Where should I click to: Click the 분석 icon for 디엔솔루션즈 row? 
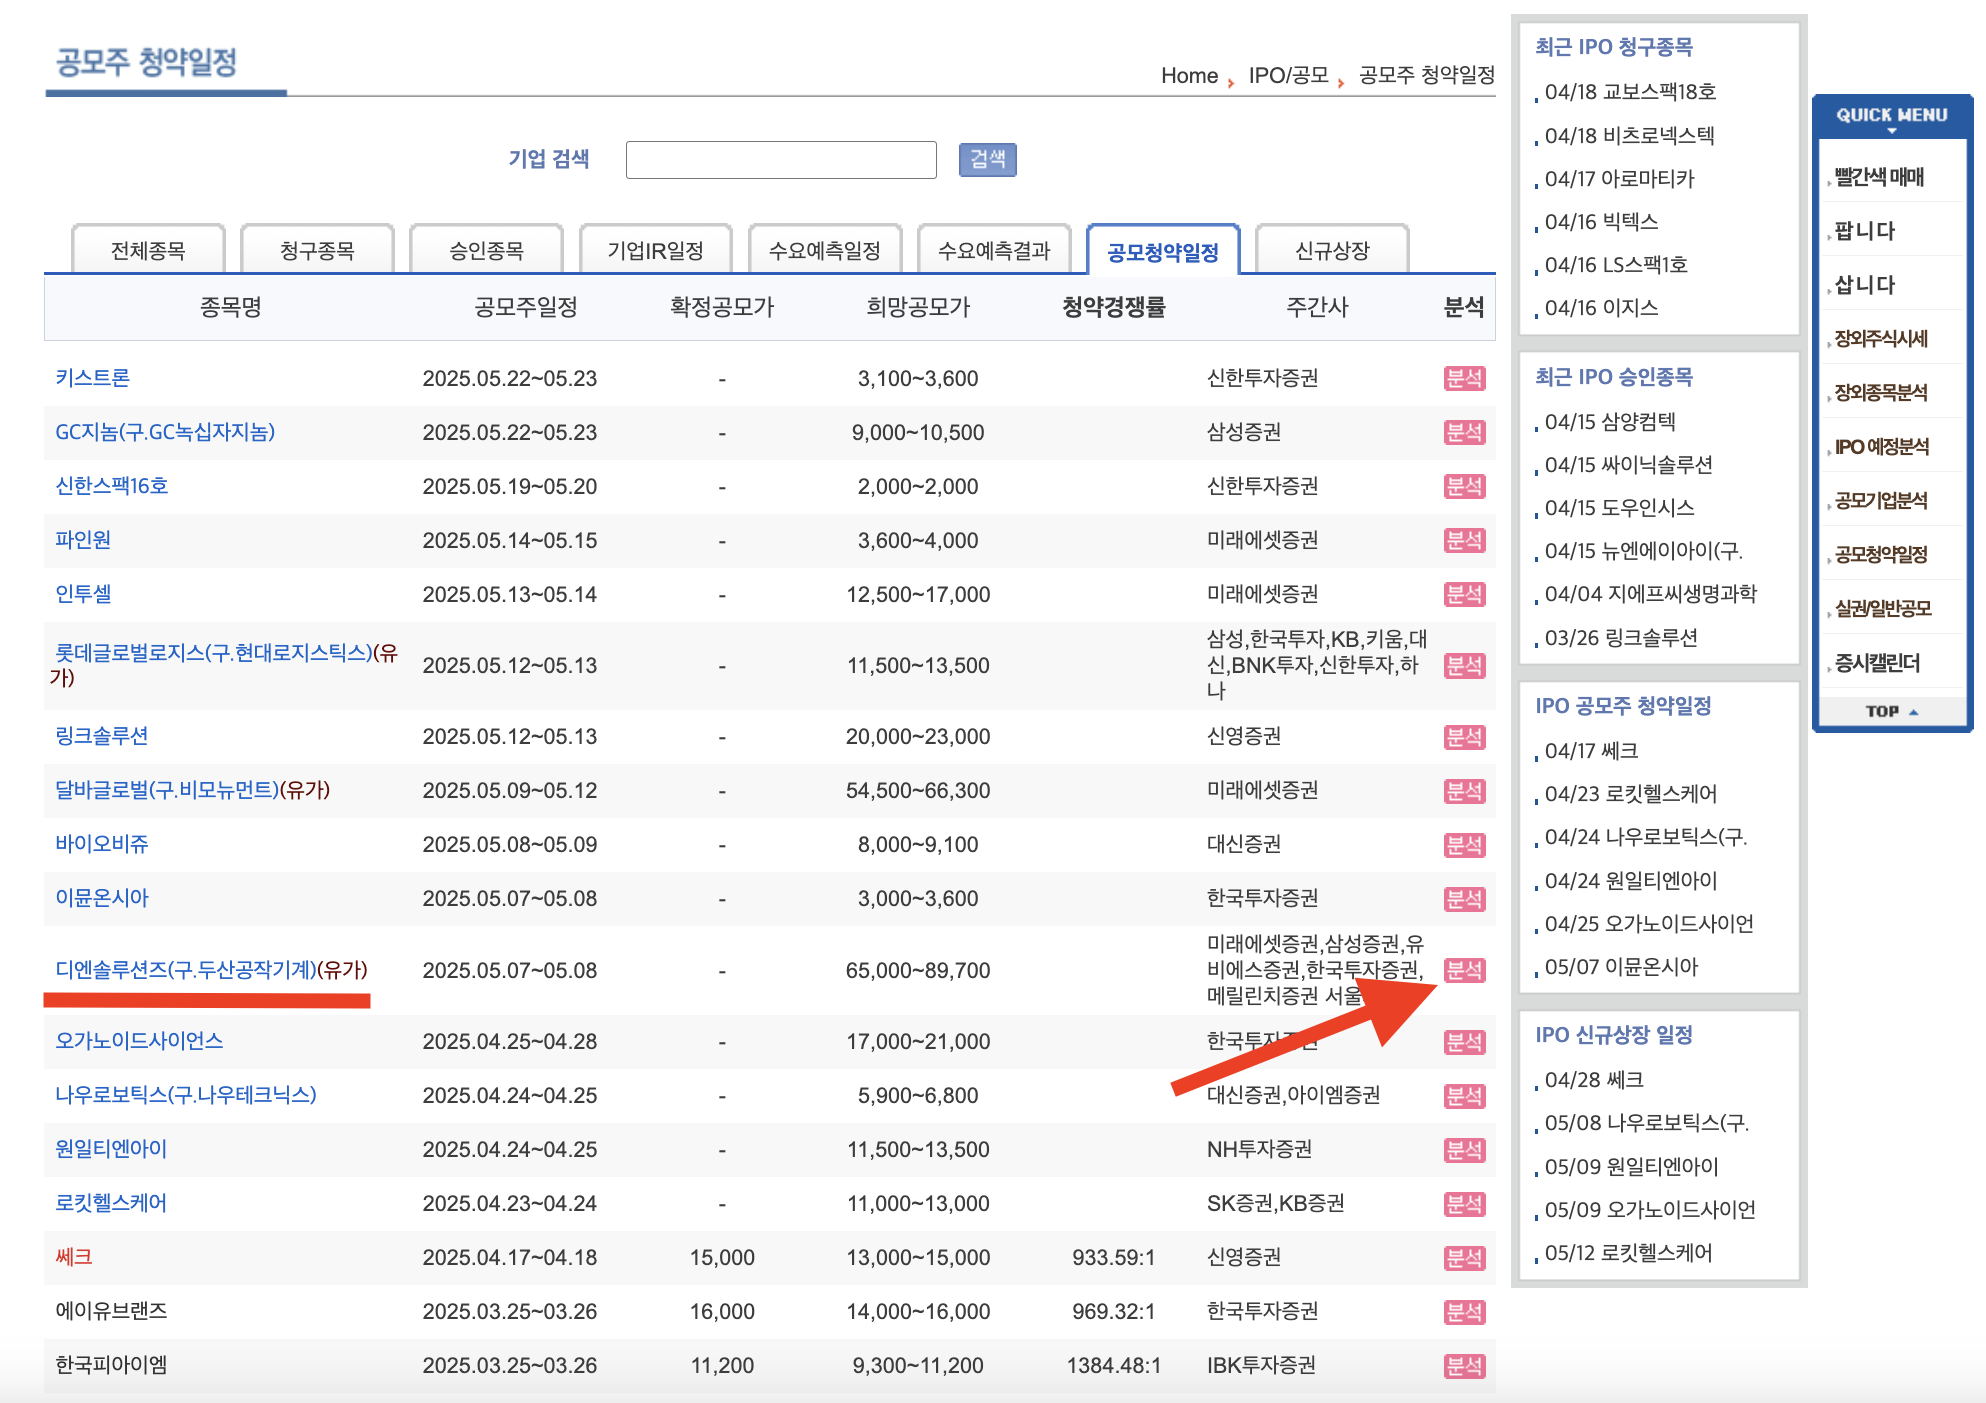click(1464, 970)
